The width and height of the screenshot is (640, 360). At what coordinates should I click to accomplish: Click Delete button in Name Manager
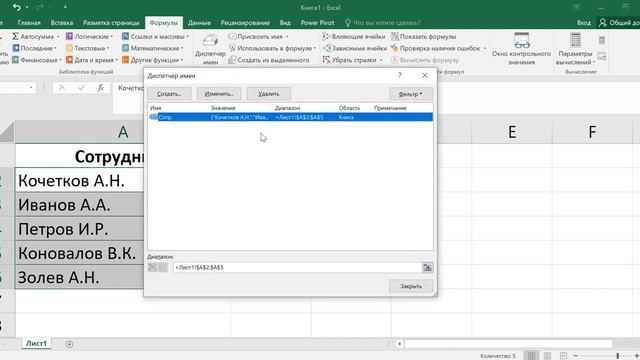pyautogui.click(x=269, y=94)
